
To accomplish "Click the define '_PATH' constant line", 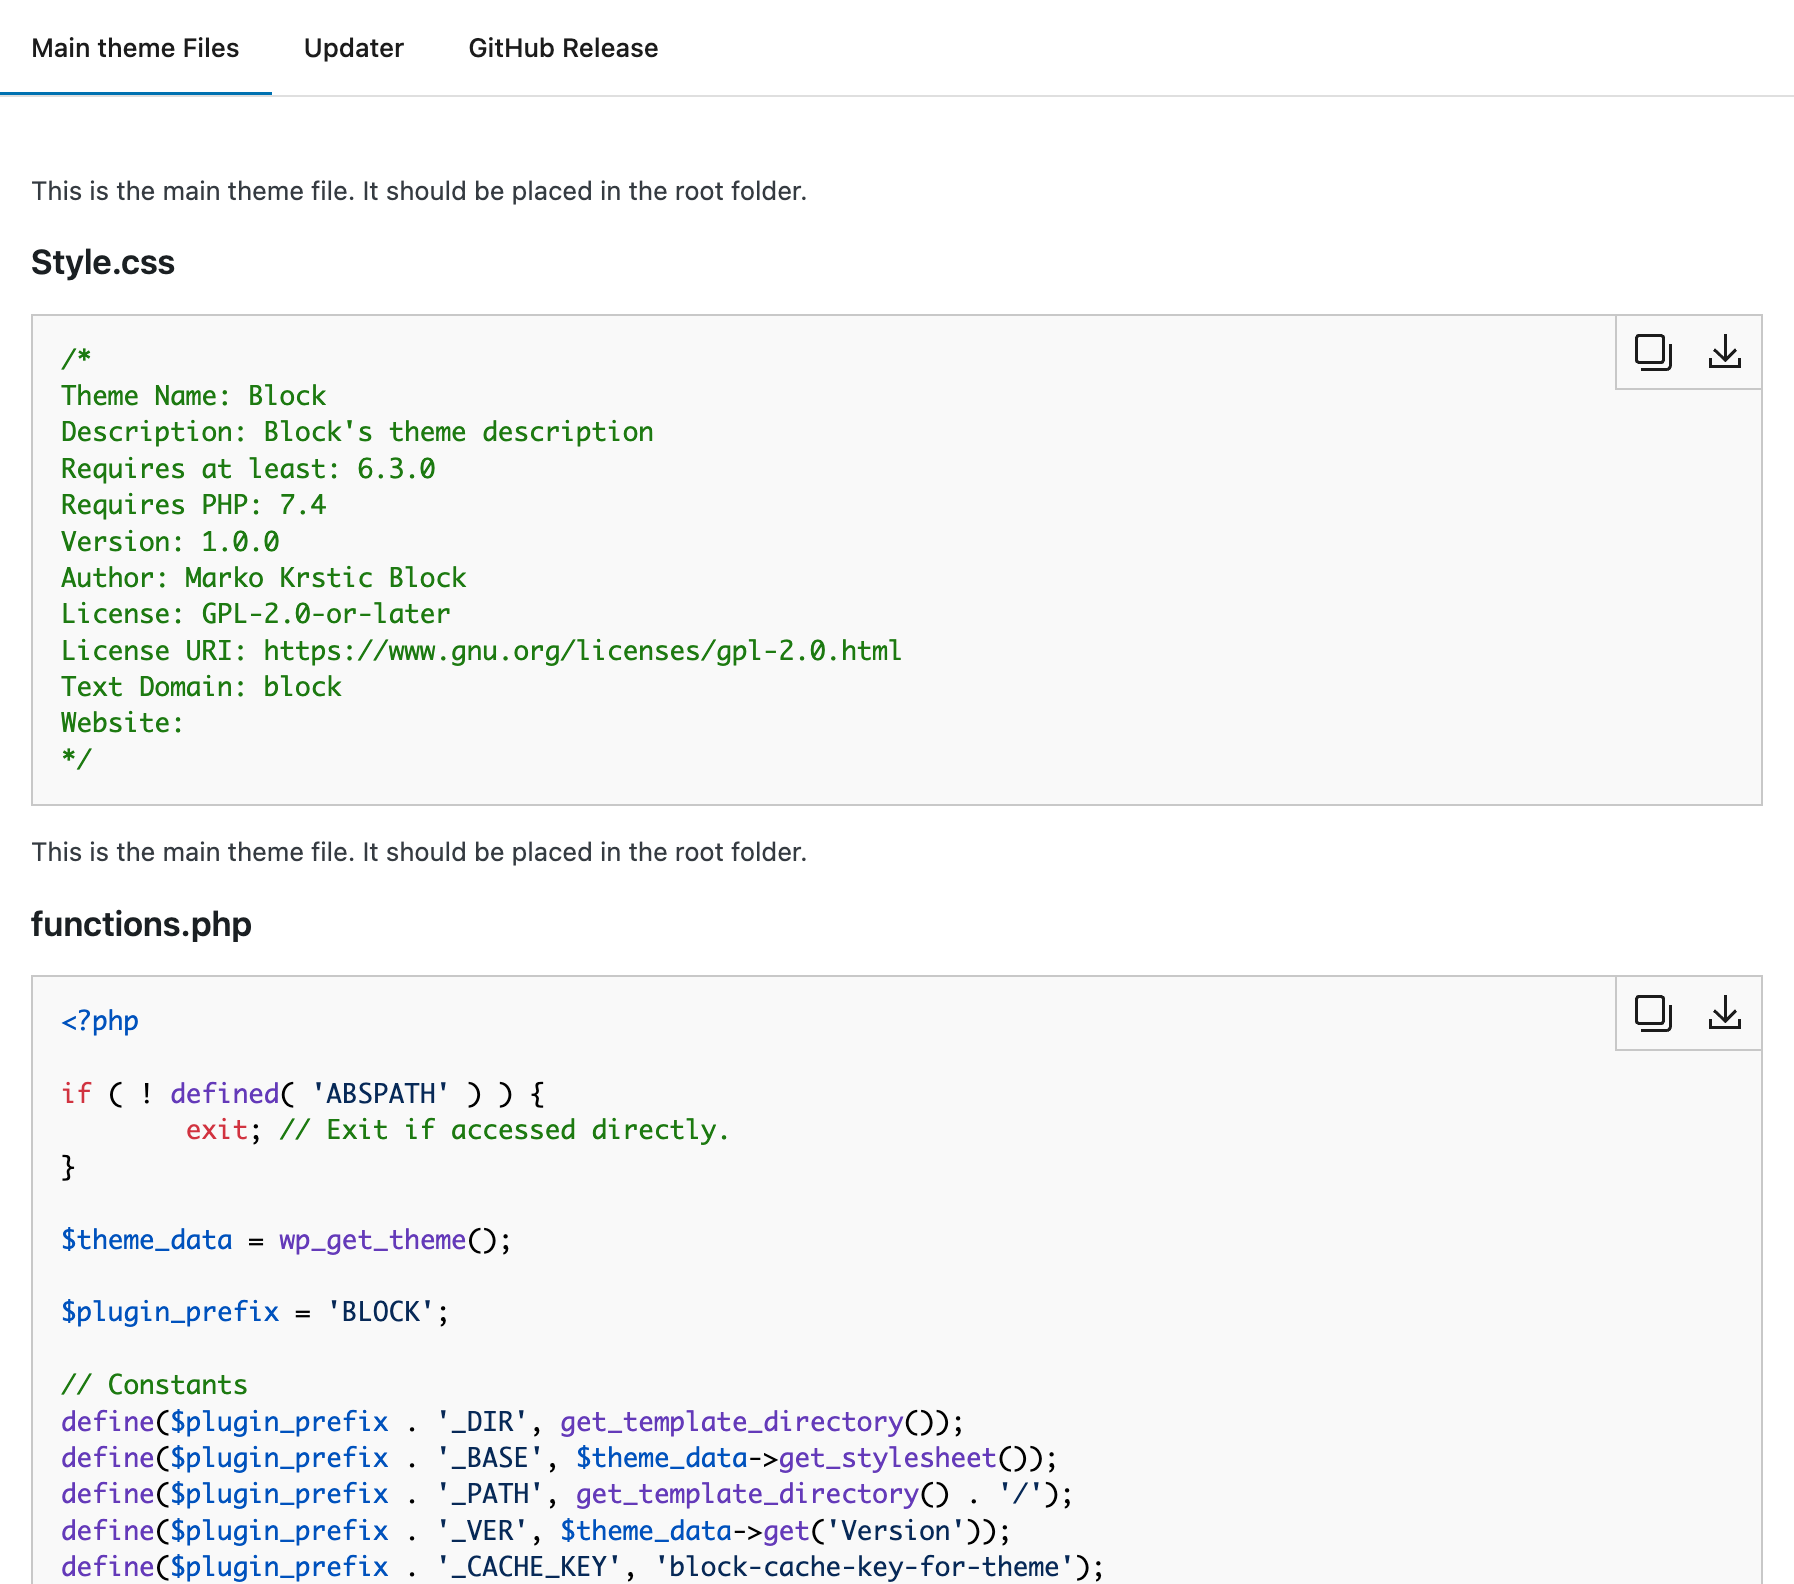I will tap(567, 1494).
